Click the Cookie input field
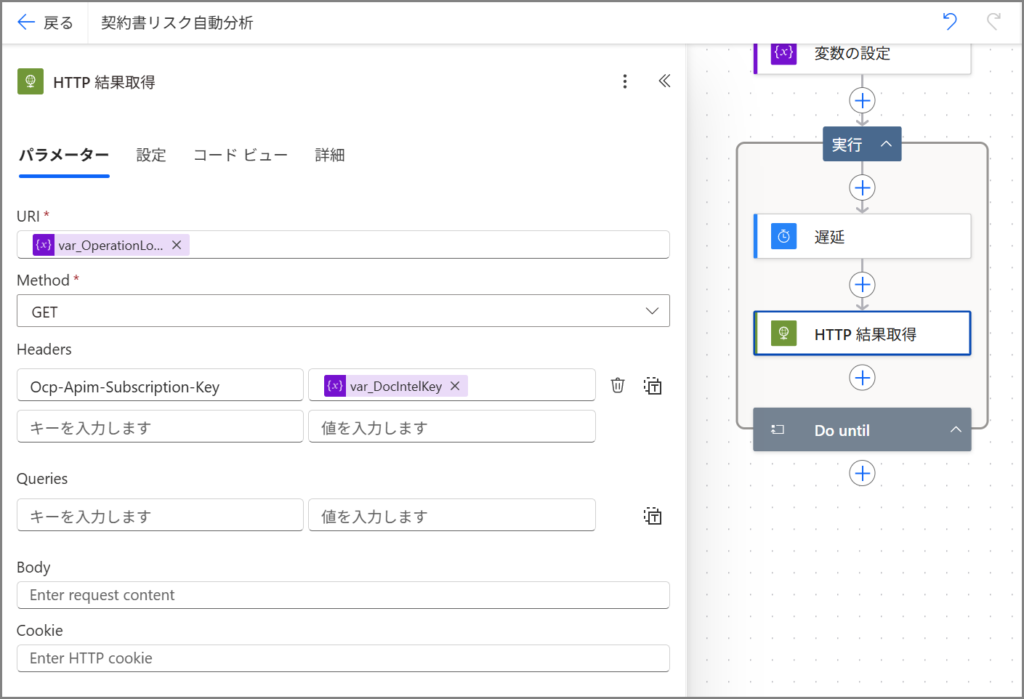Viewport: 1024px width, 699px height. coord(343,658)
